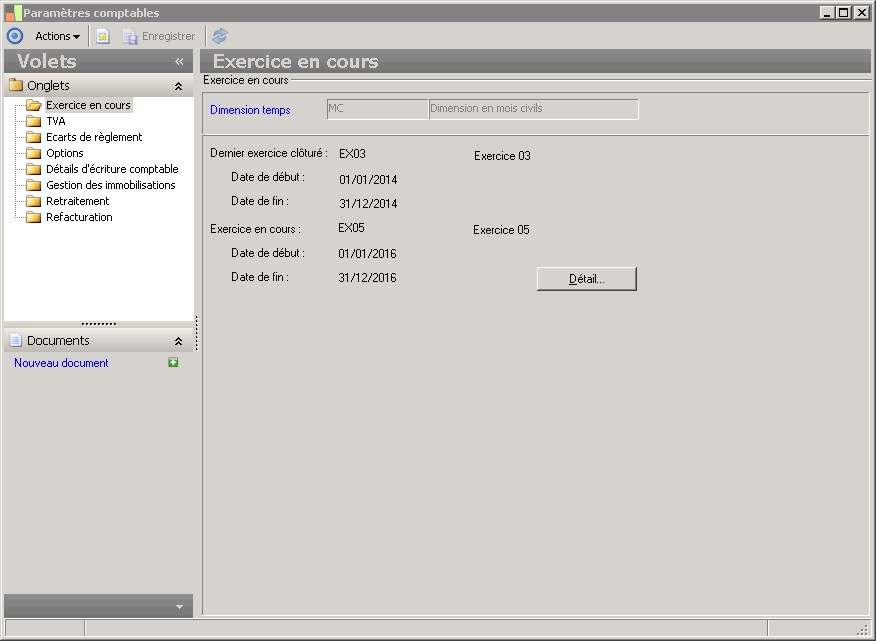
Task: Click the green plus add document icon
Action: (173, 363)
